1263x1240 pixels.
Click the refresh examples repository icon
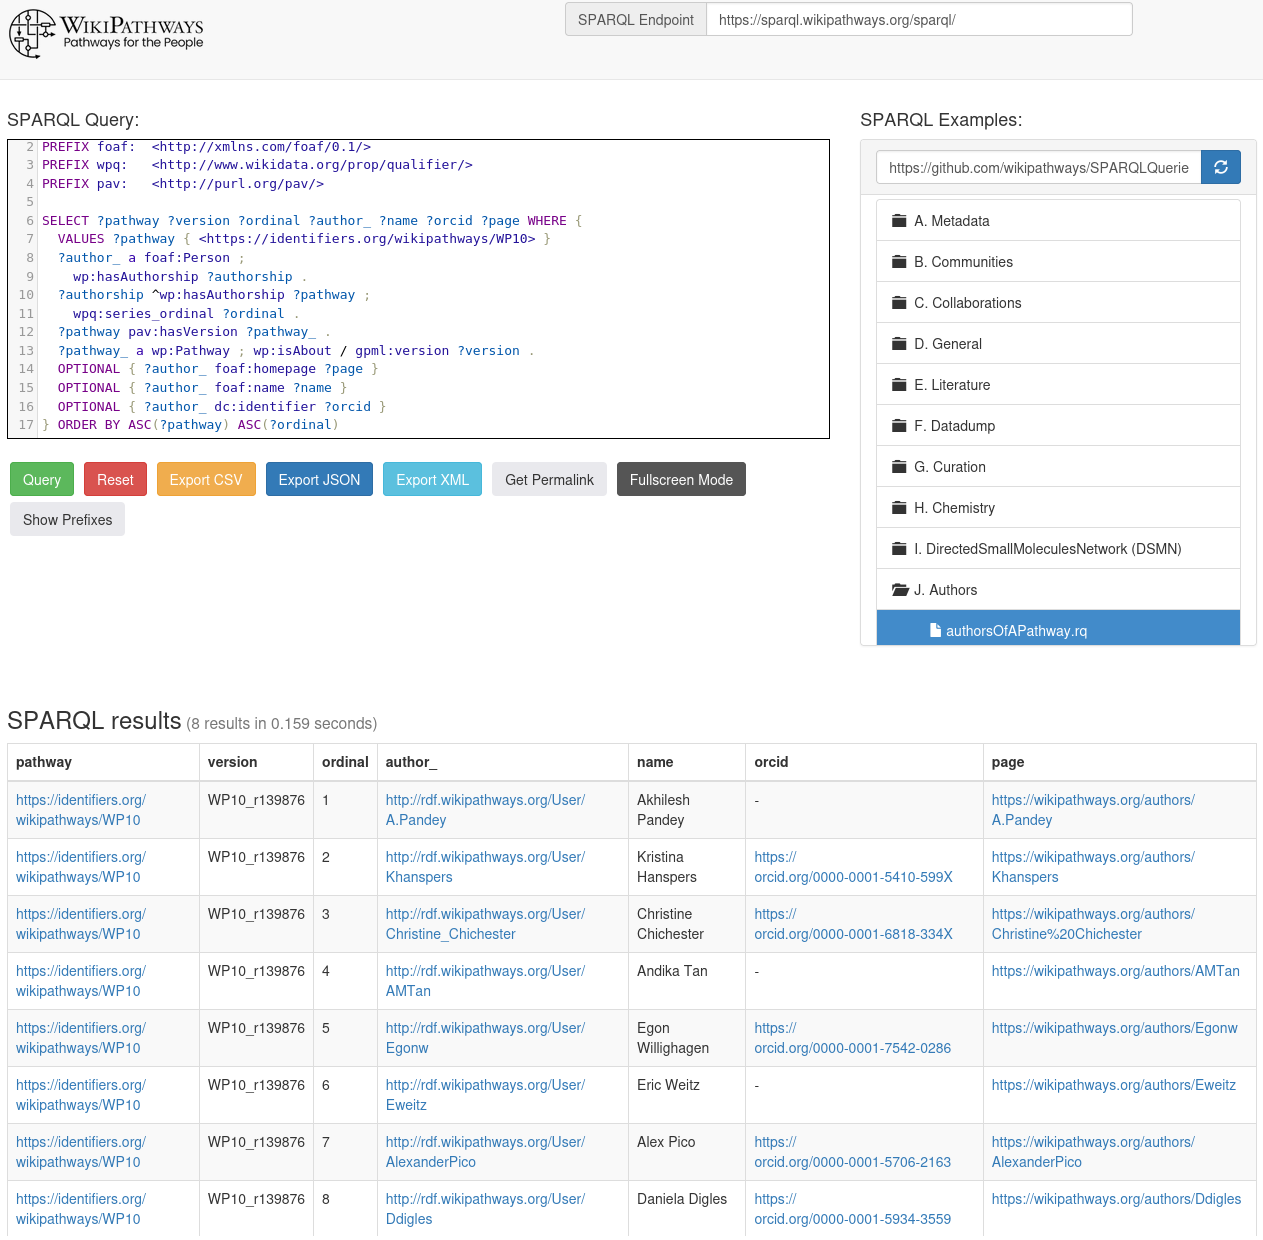click(1220, 168)
